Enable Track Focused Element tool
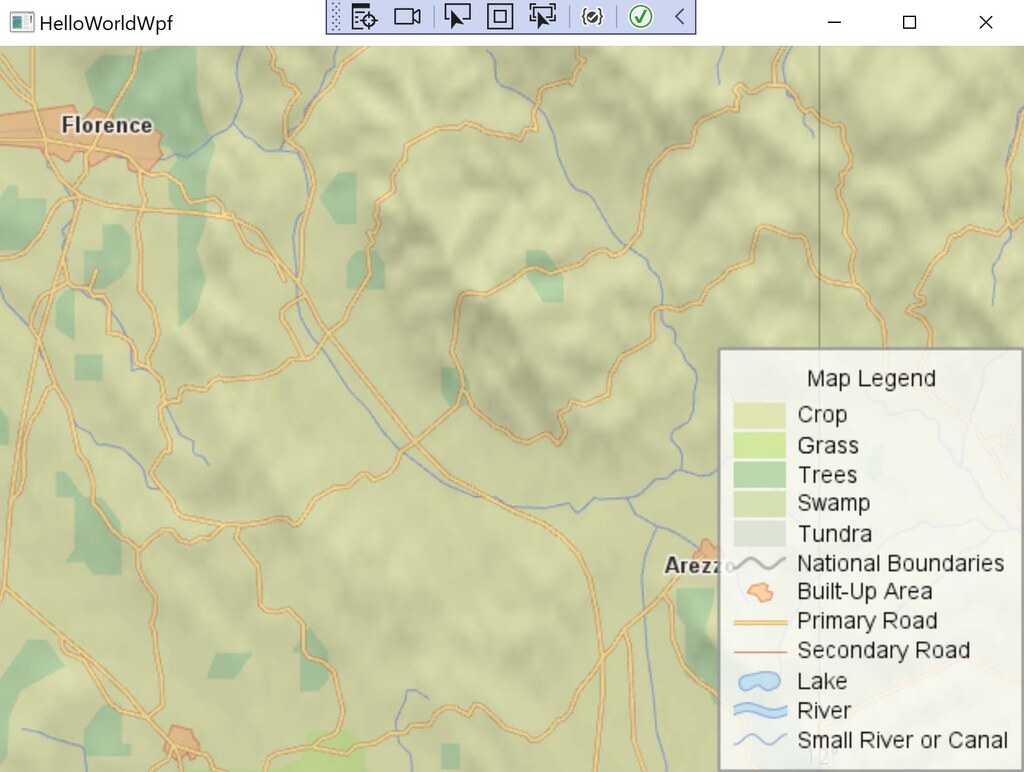Image resolution: width=1024 pixels, height=772 pixels. coord(542,17)
